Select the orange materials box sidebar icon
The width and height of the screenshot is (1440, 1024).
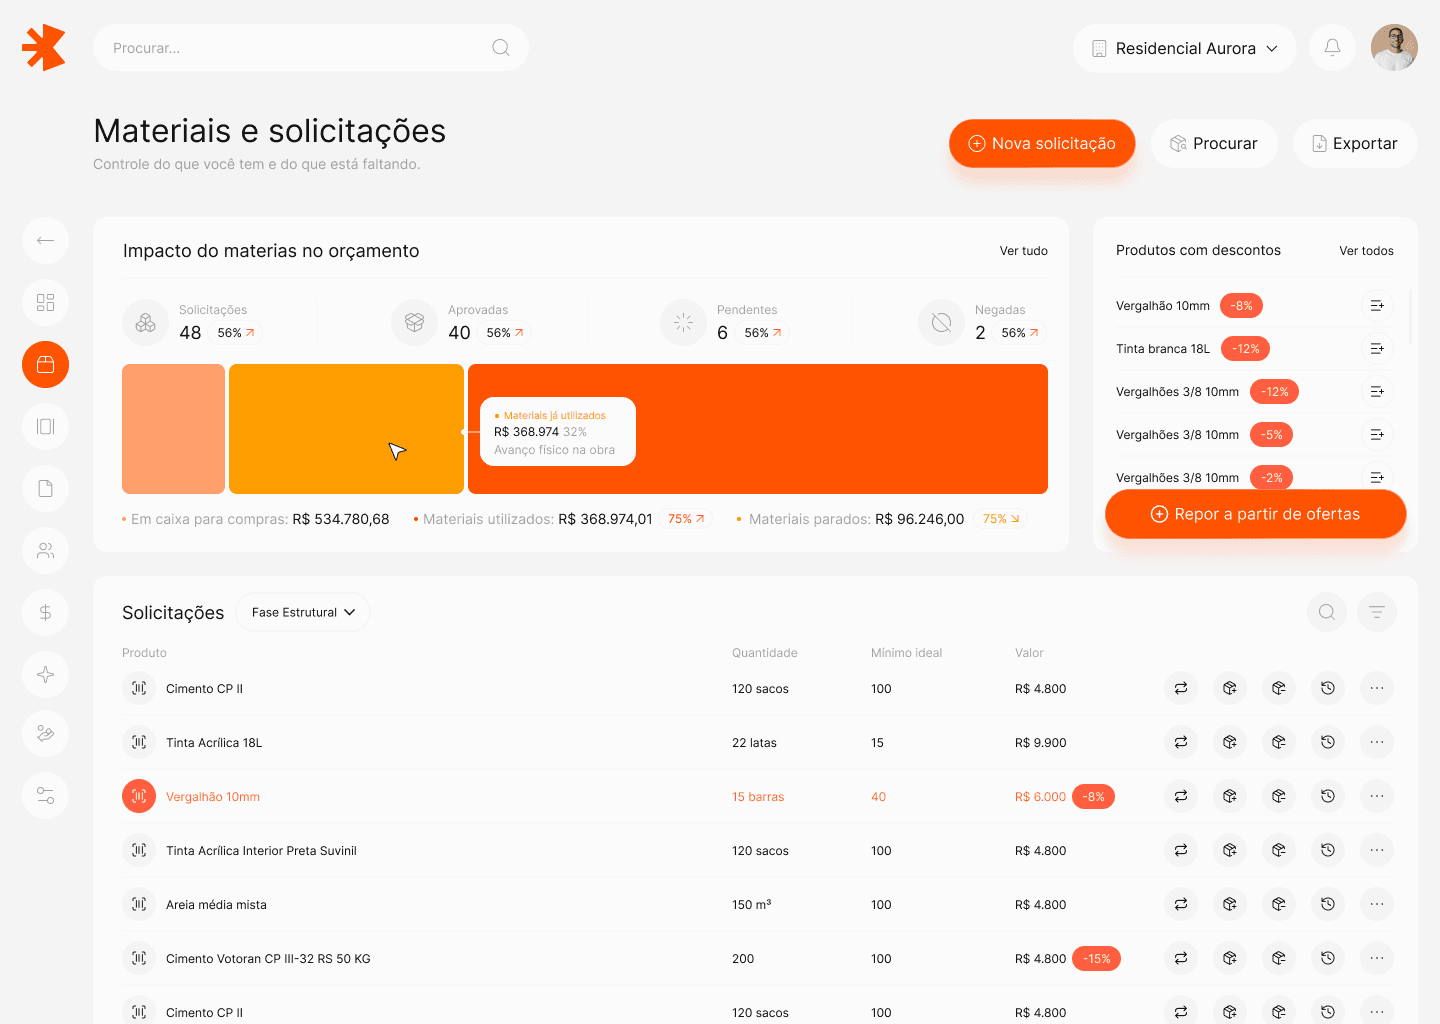45,364
